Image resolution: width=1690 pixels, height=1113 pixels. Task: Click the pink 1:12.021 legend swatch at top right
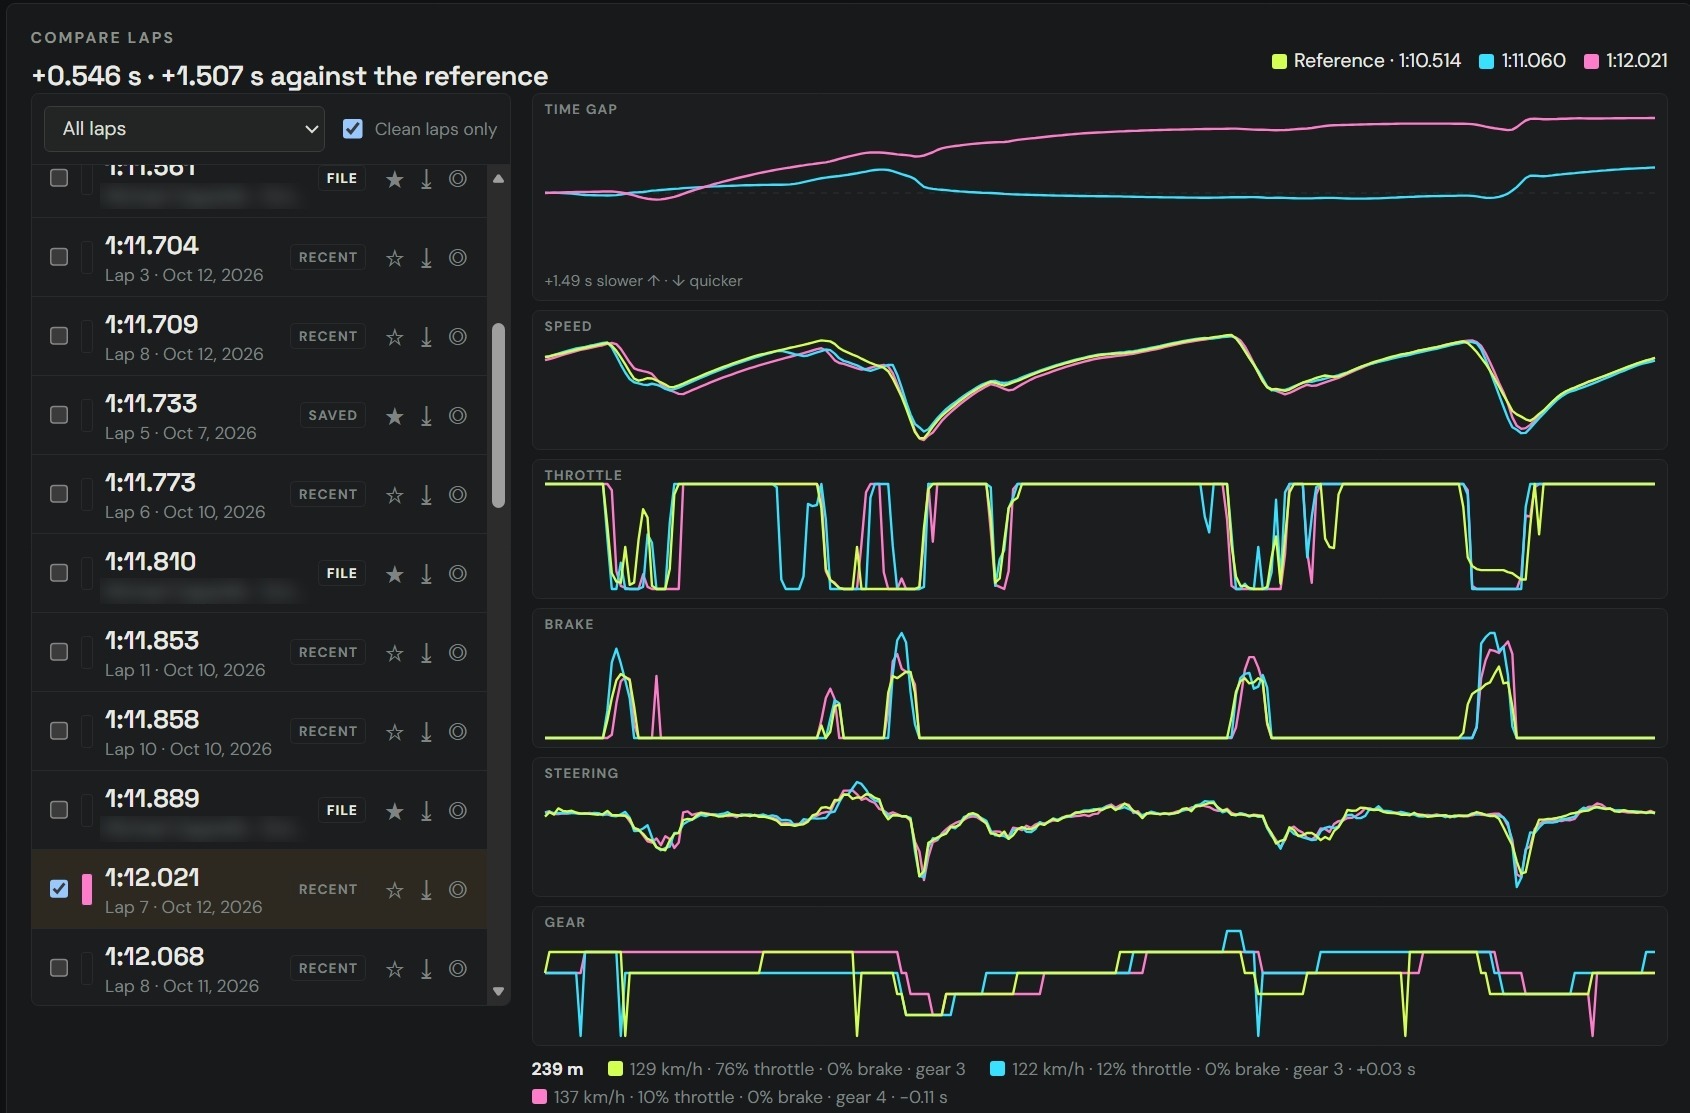tap(1591, 61)
